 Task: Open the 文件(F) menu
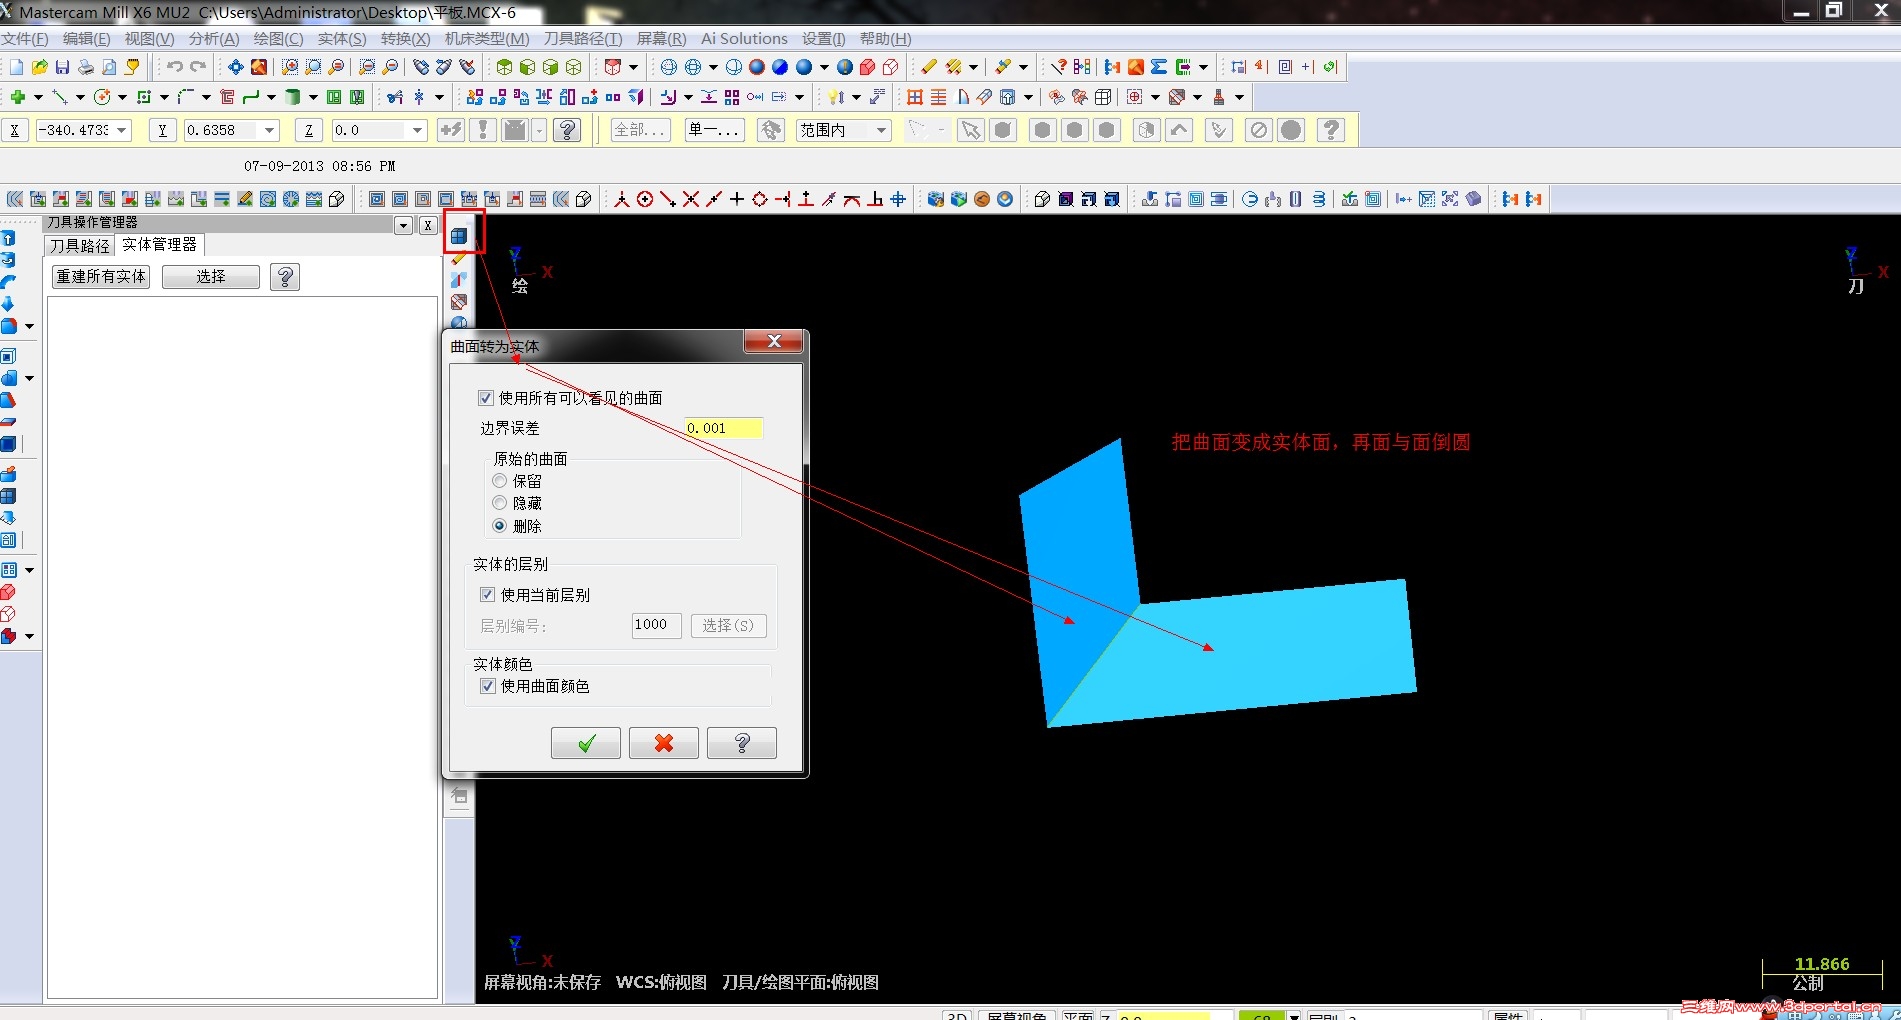pos(24,39)
